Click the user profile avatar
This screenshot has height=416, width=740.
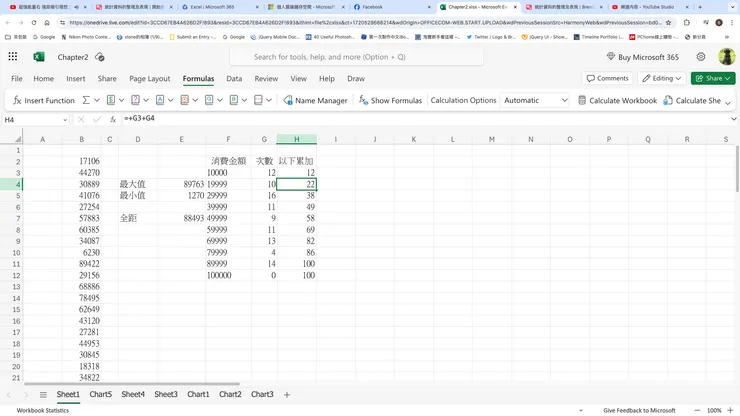click(x=726, y=57)
